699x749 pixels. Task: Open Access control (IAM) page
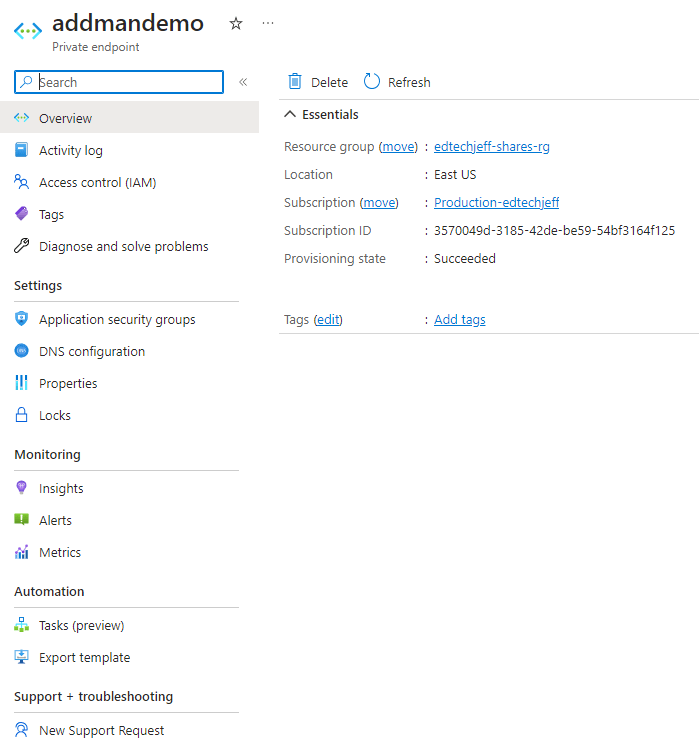click(x=97, y=182)
